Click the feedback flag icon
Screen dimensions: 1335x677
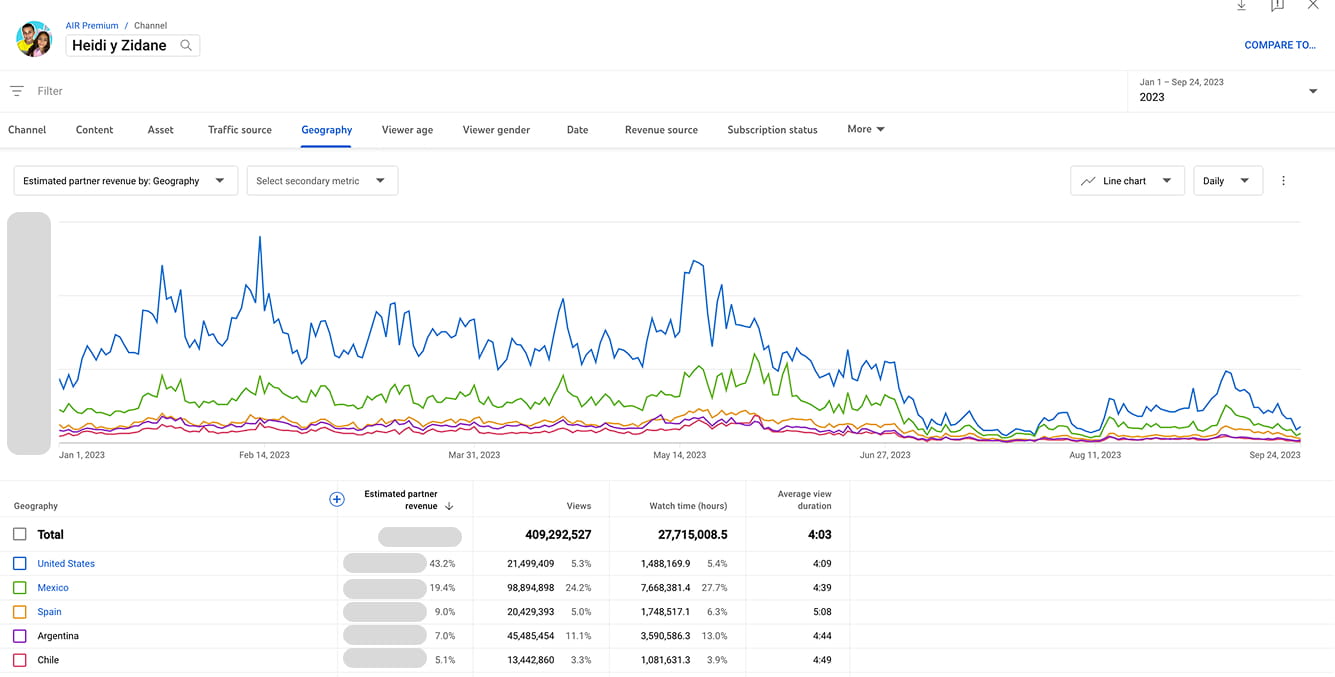coord(1277,6)
